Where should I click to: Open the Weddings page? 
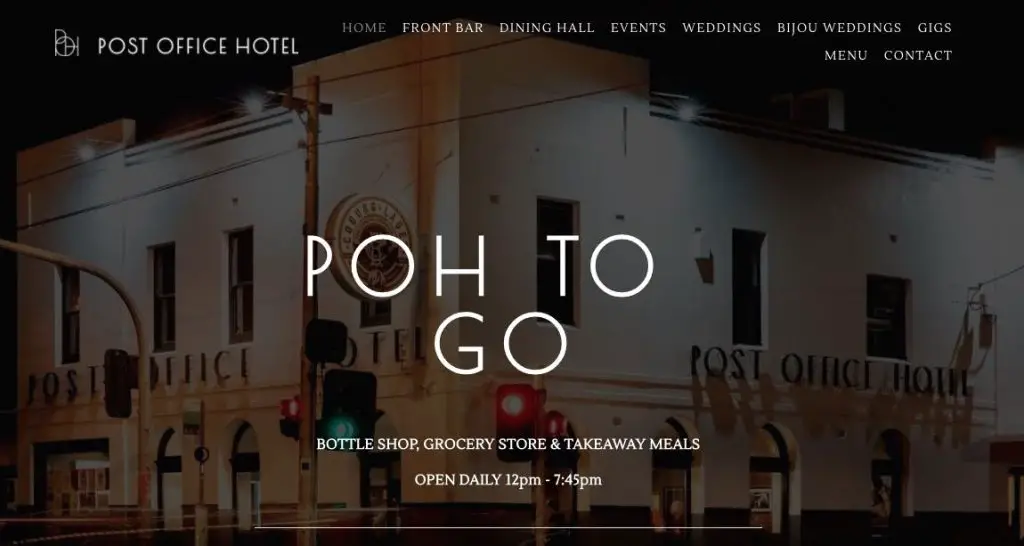721,27
